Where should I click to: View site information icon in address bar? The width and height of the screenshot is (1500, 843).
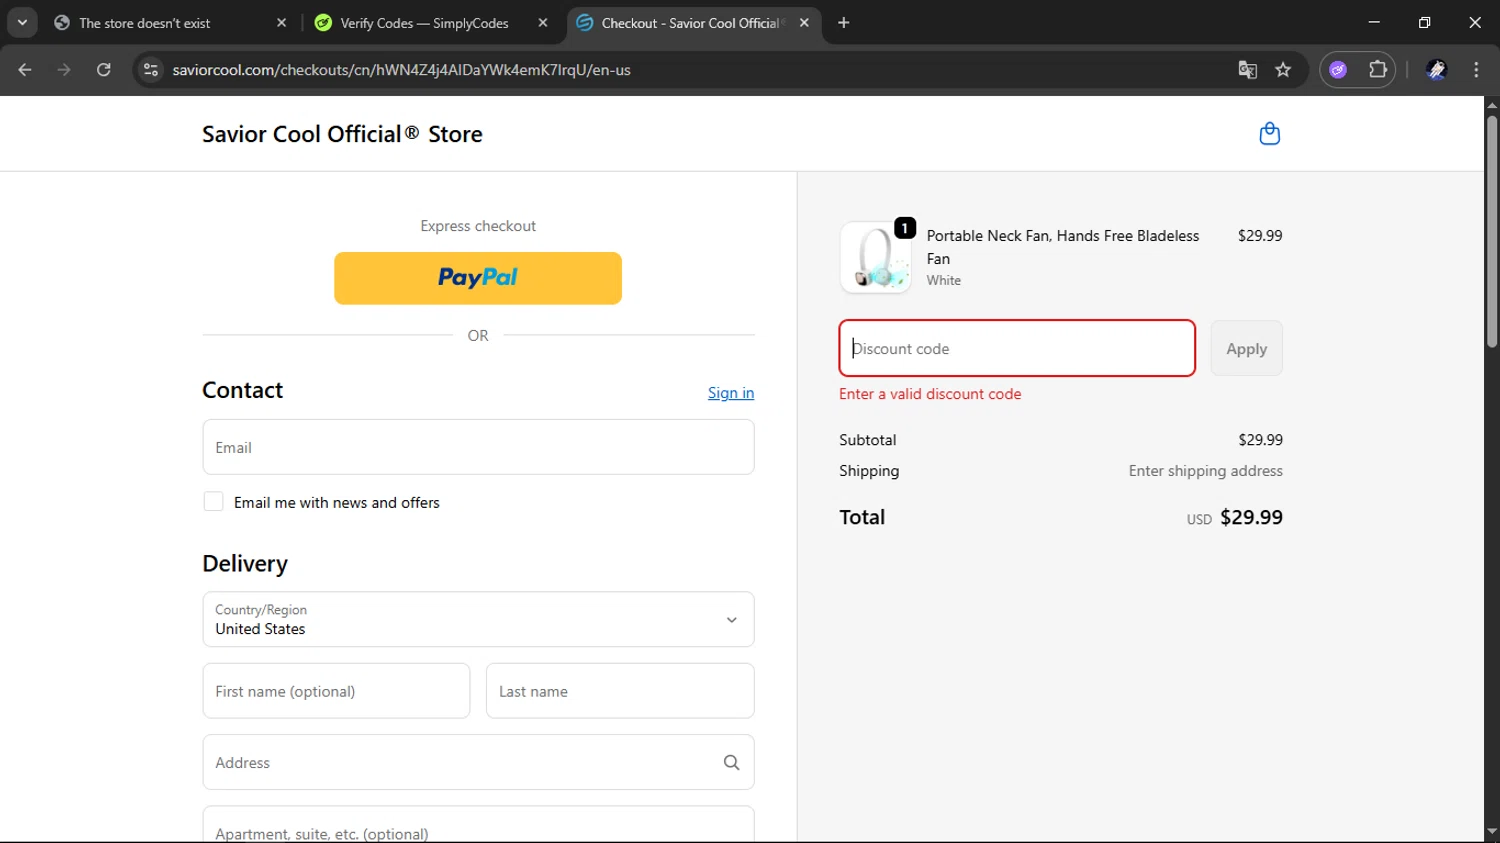coord(151,70)
